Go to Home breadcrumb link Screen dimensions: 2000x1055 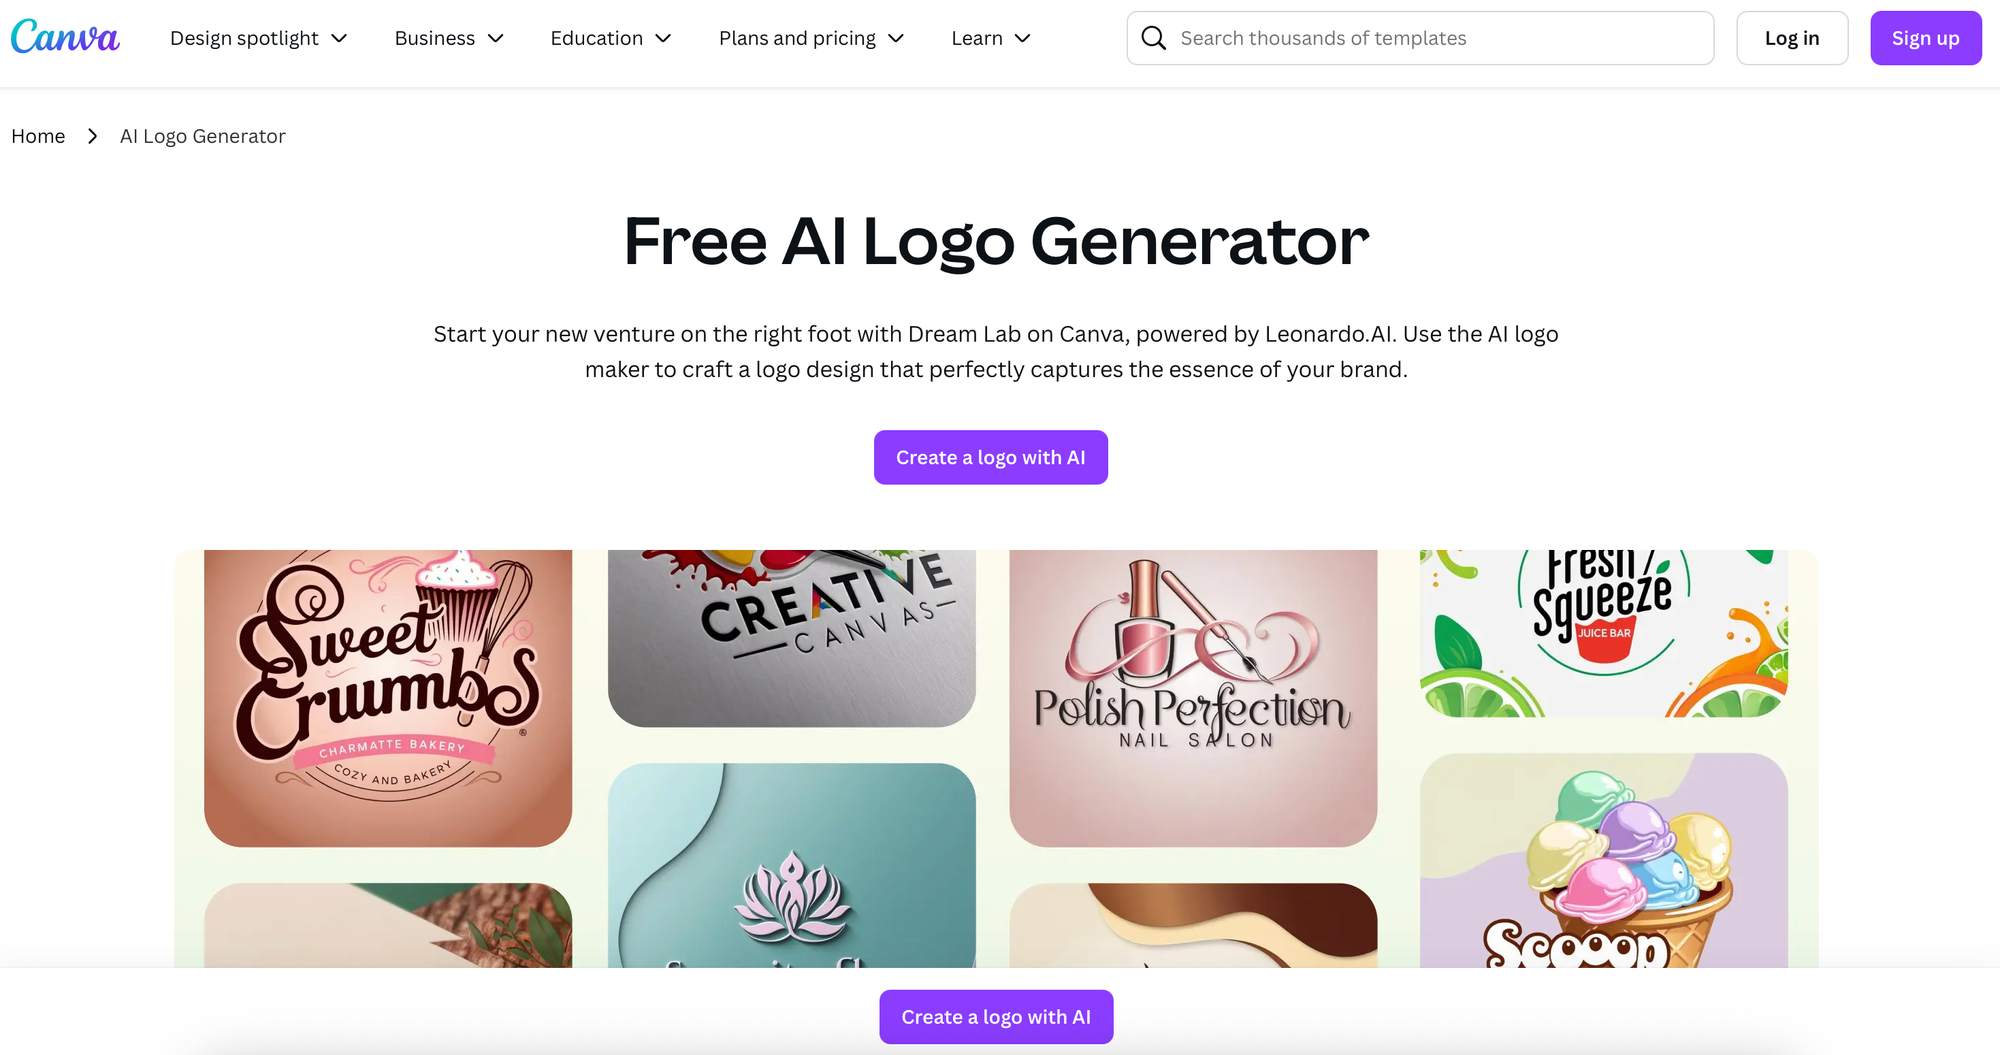[38, 136]
